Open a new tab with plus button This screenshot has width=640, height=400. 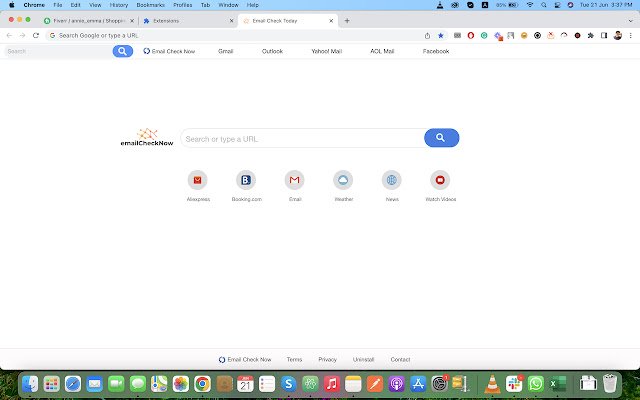point(347,21)
